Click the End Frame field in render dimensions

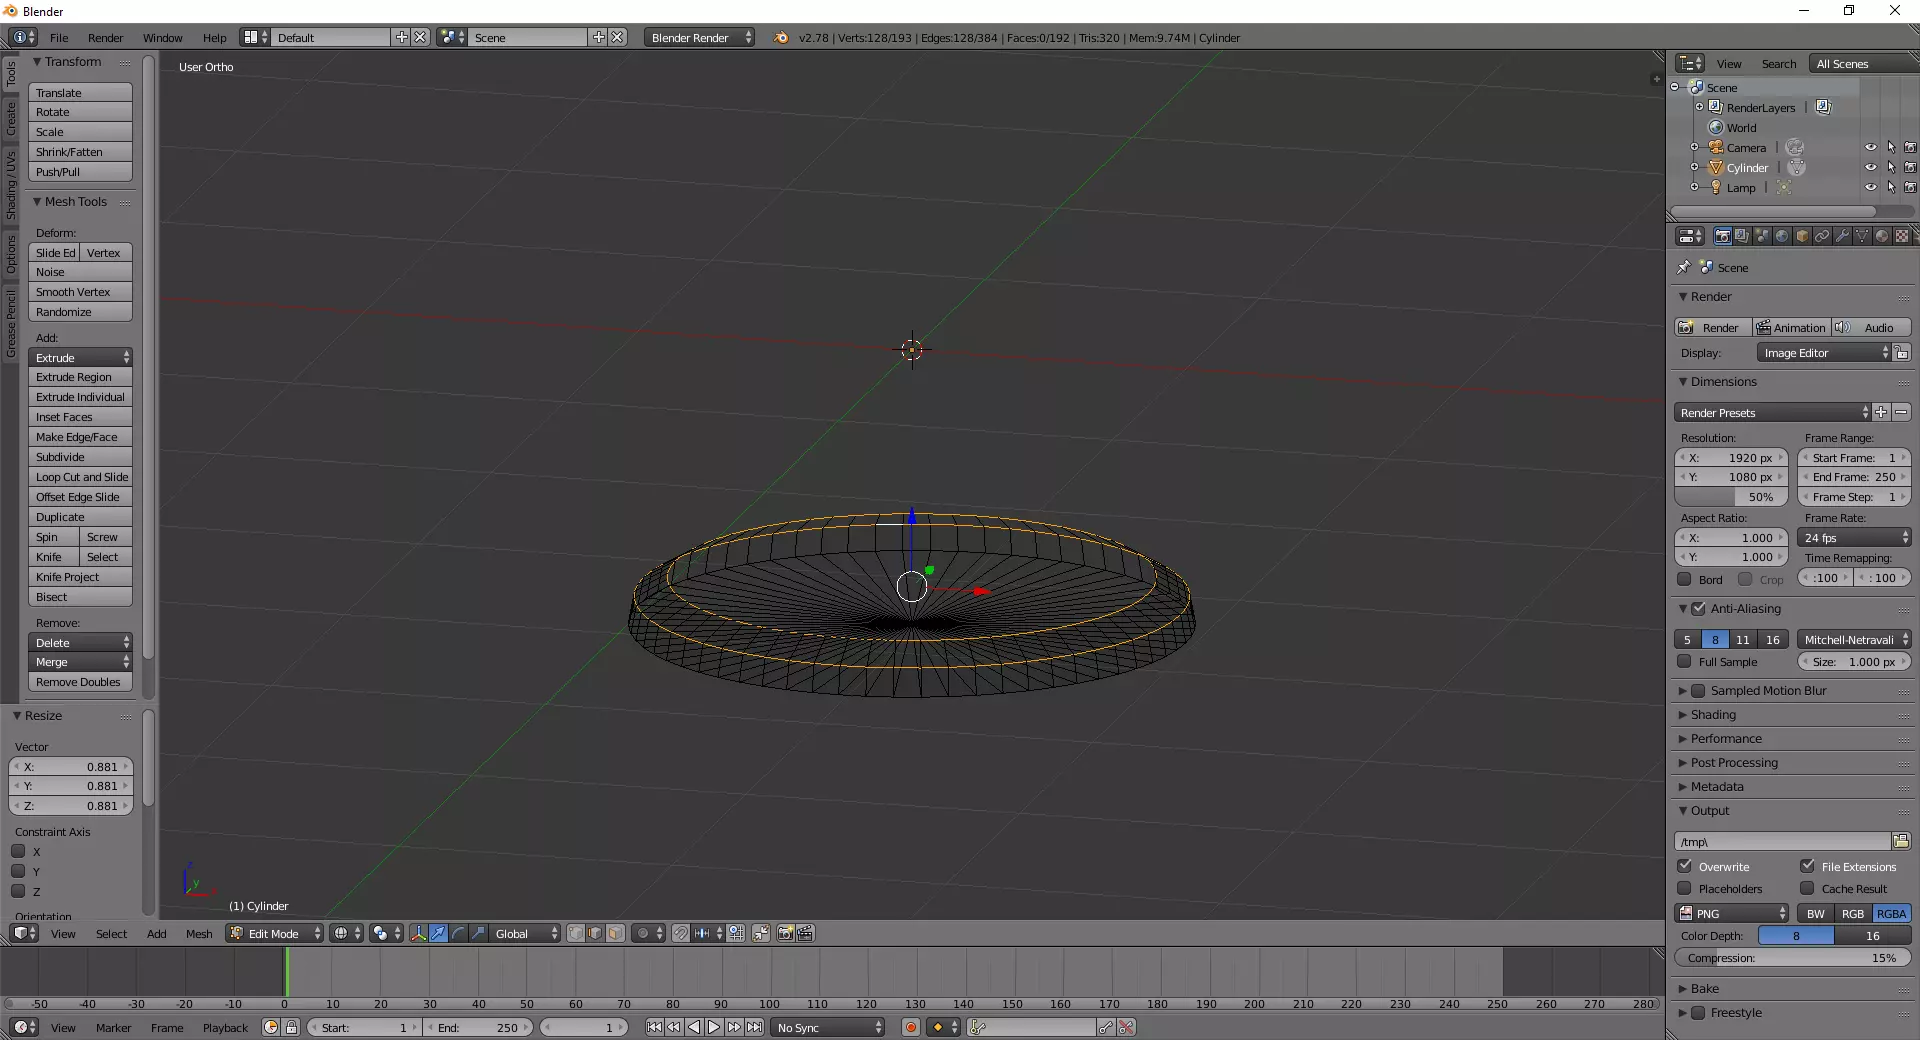pyautogui.click(x=1853, y=477)
